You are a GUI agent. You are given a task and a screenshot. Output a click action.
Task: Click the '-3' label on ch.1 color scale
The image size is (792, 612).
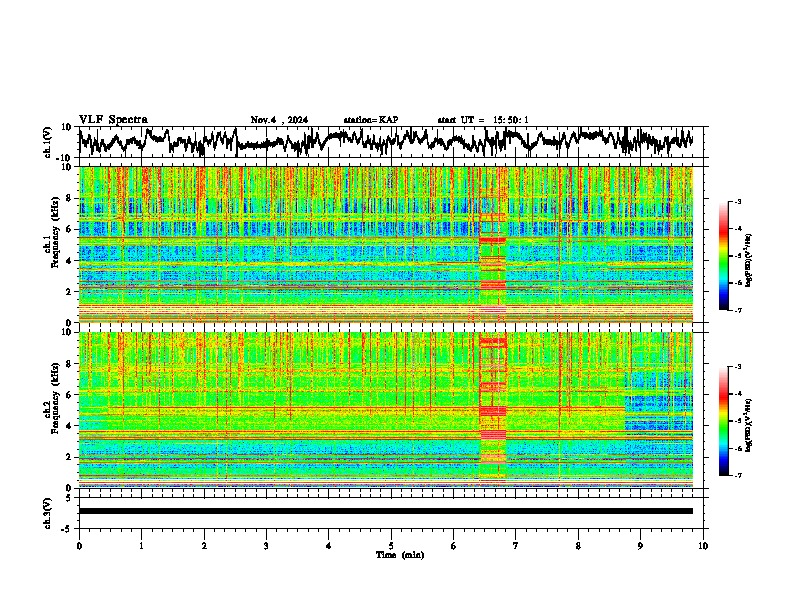point(738,201)
